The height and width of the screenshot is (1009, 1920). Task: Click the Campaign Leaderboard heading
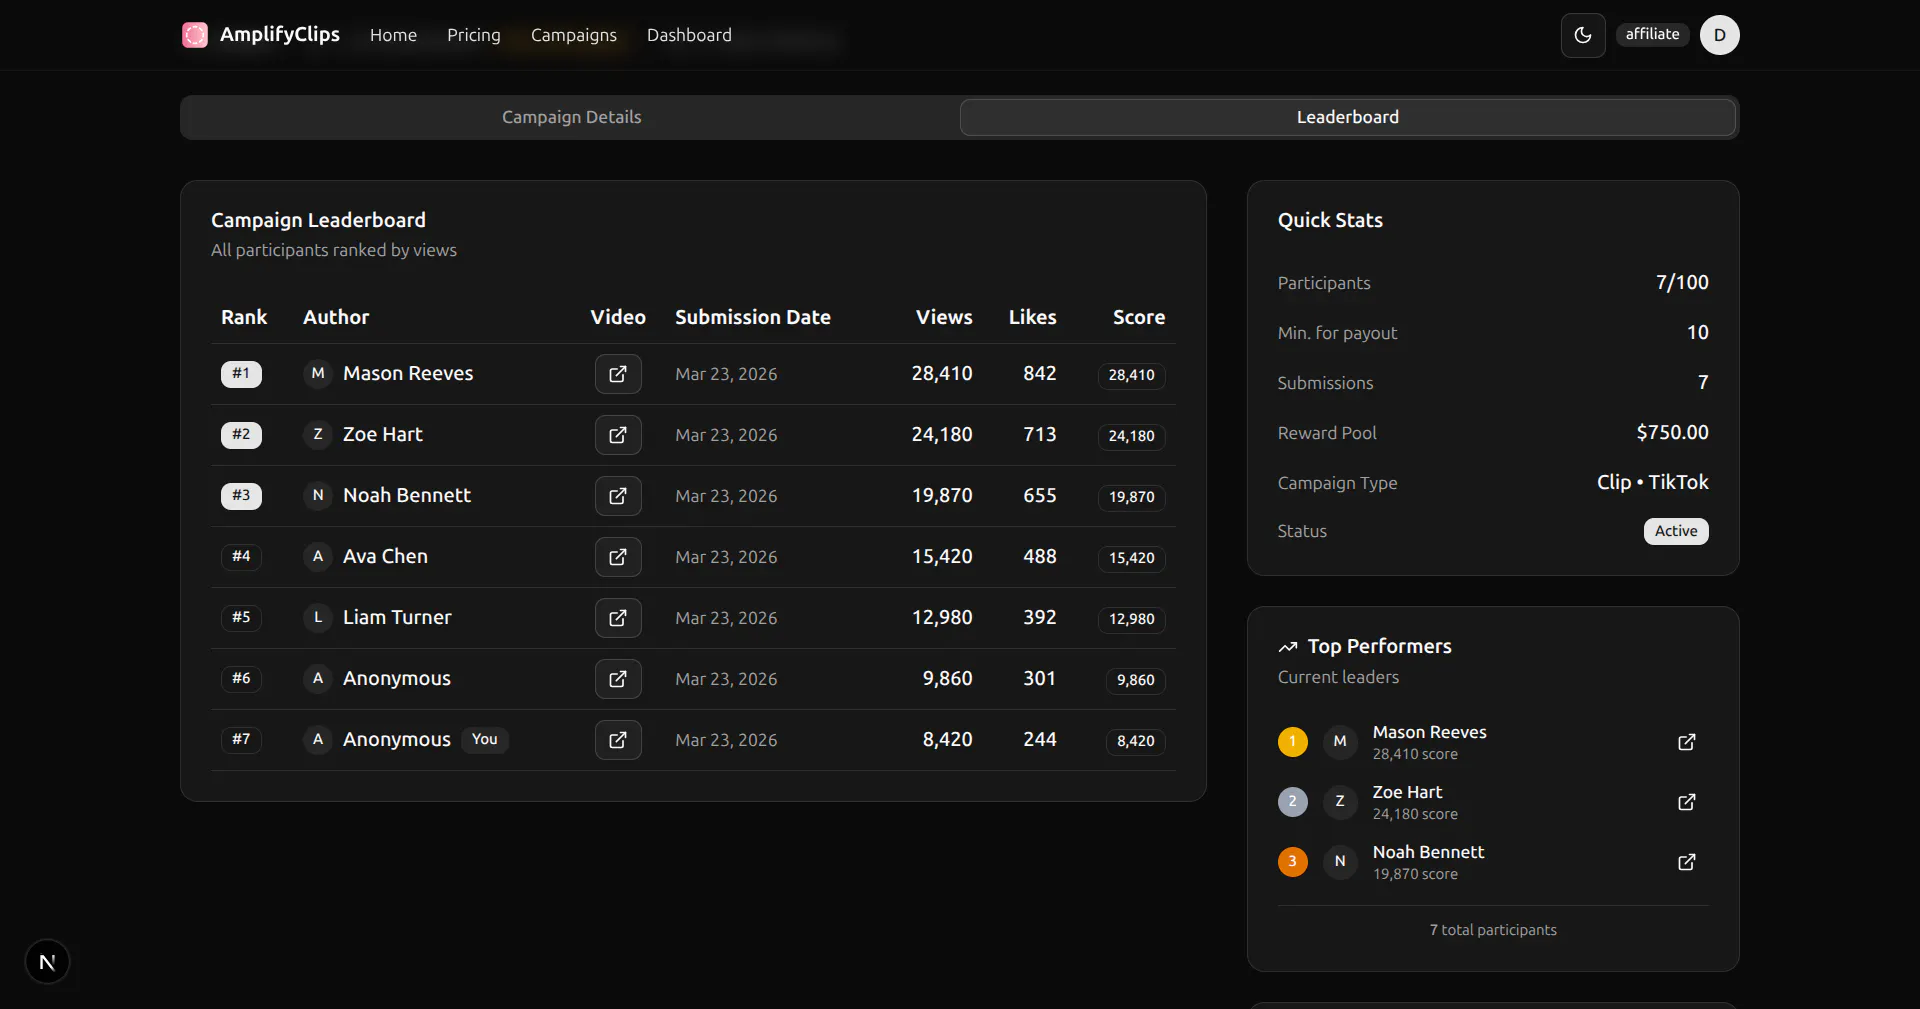point(318,220)
